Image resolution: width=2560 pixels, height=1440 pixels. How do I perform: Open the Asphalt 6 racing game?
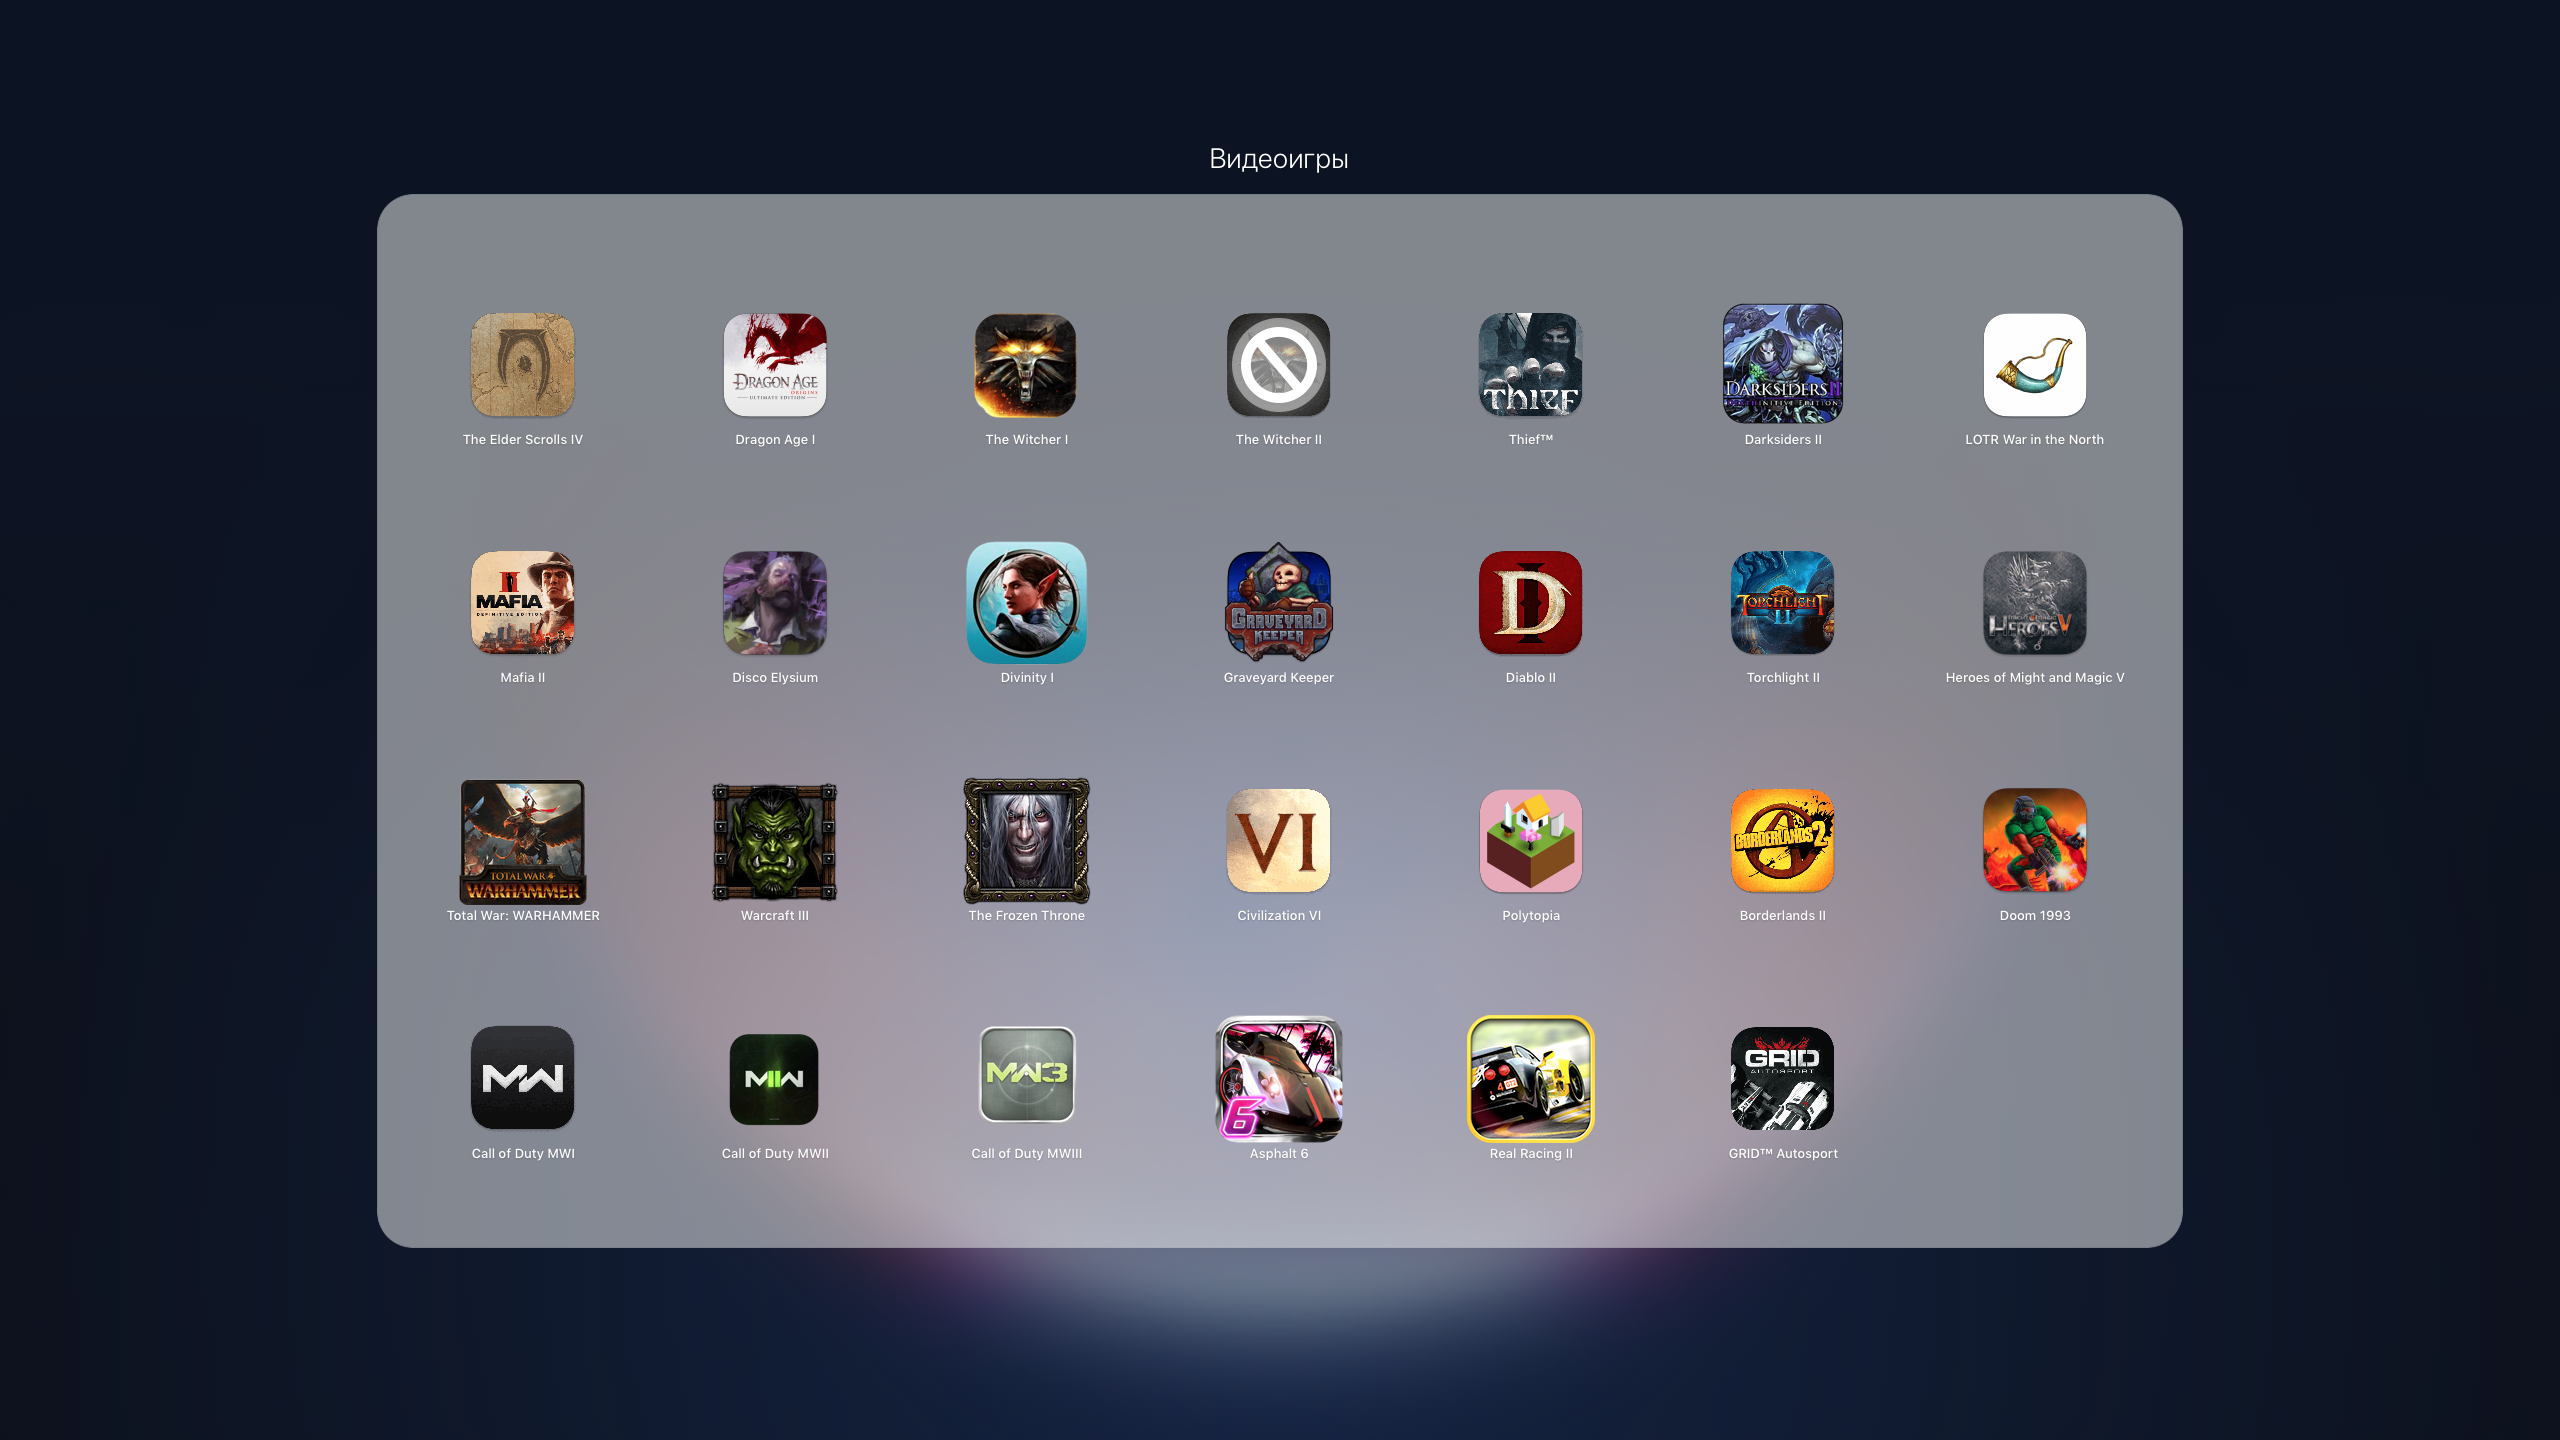coord(1278,1079)
